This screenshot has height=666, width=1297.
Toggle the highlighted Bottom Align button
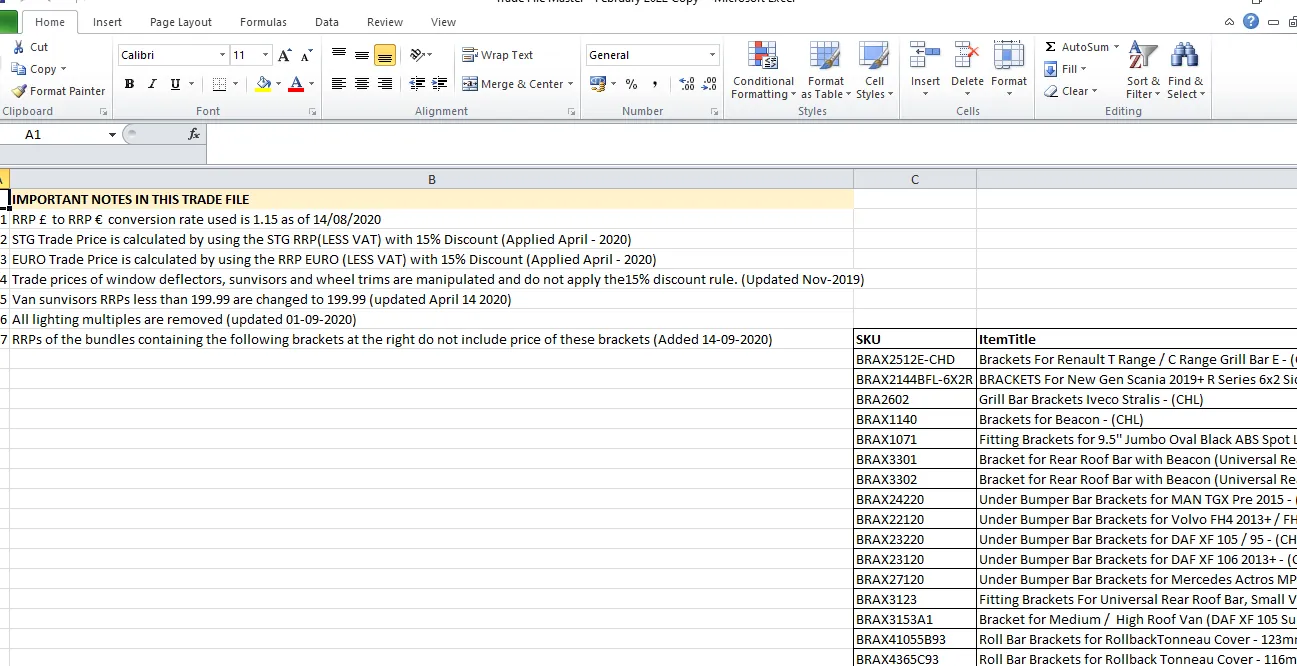(385, 55)
